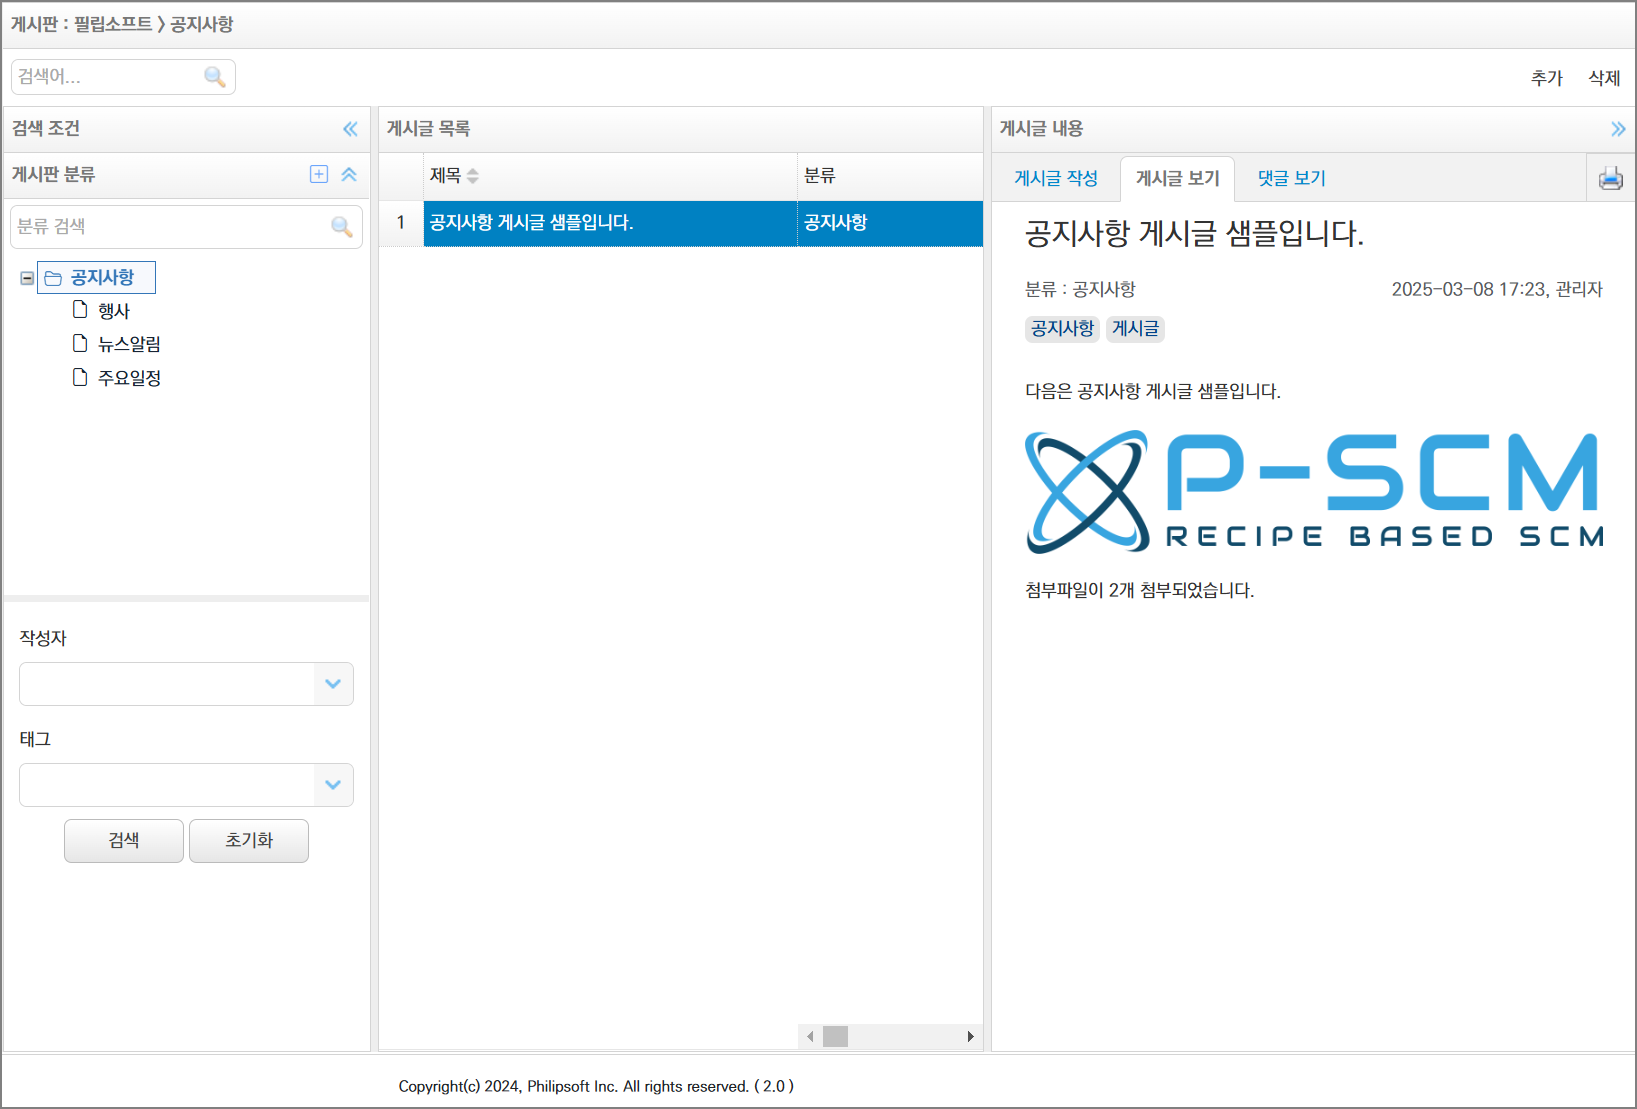
Task: Click the 게시글 tag badge
Action: pyautogui.click(x=1135, y=329)
